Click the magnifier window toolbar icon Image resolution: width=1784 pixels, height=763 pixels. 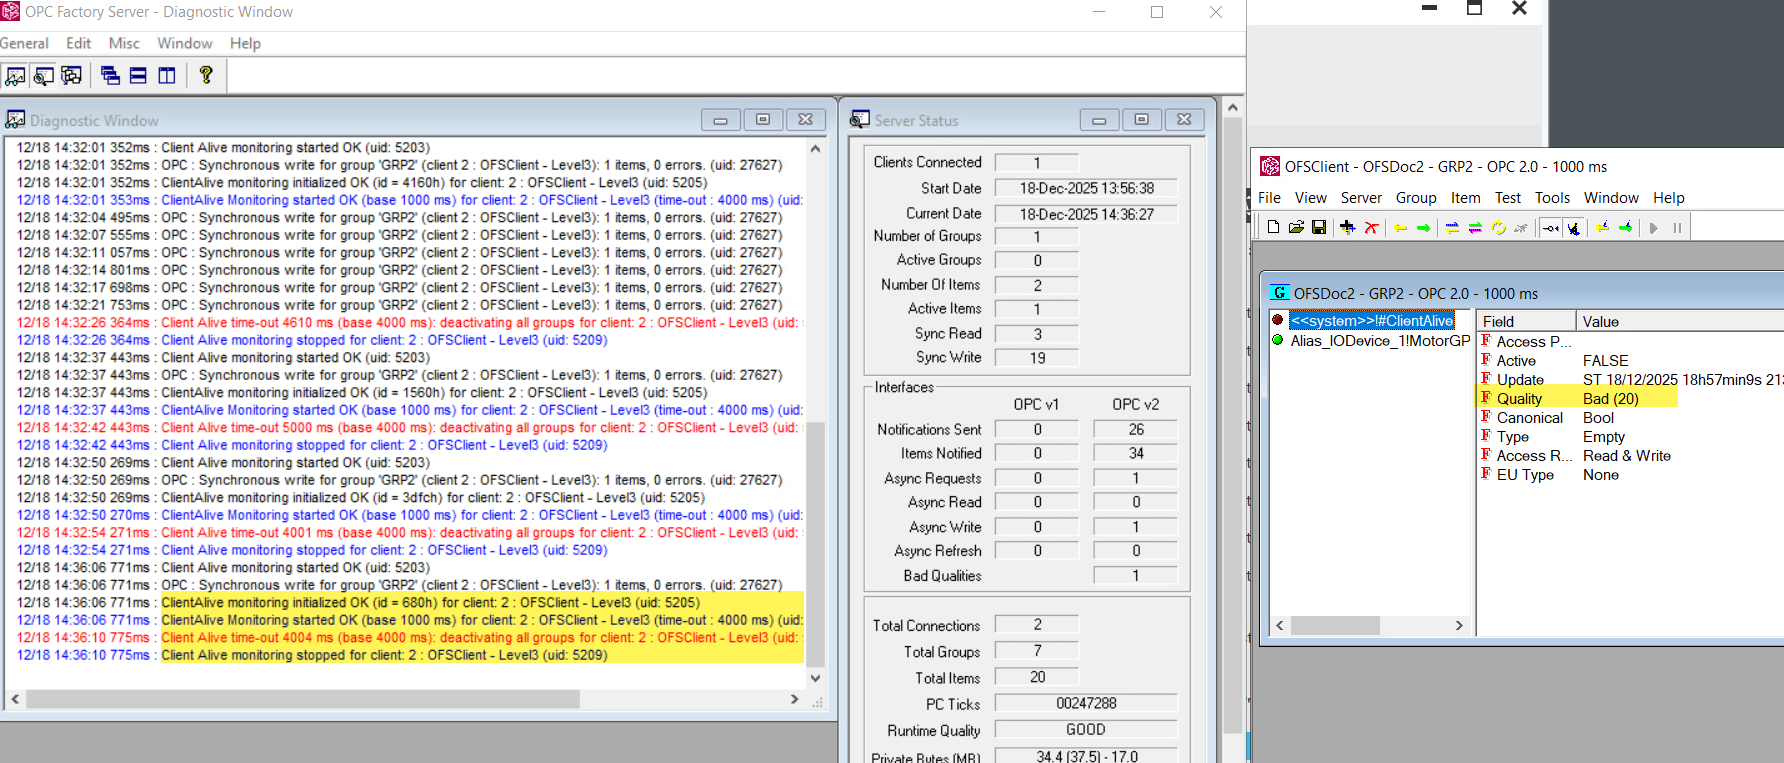[x=43, y=75]
